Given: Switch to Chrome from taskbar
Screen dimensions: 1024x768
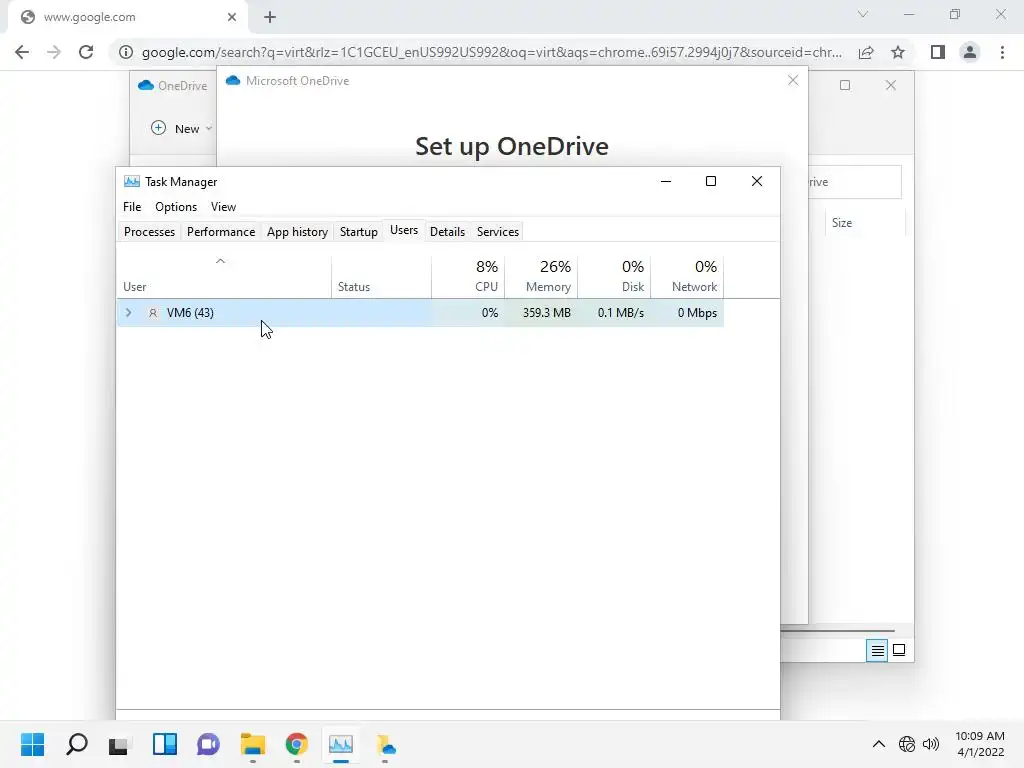Looking at the screenshot, I should tap(296, 744).
